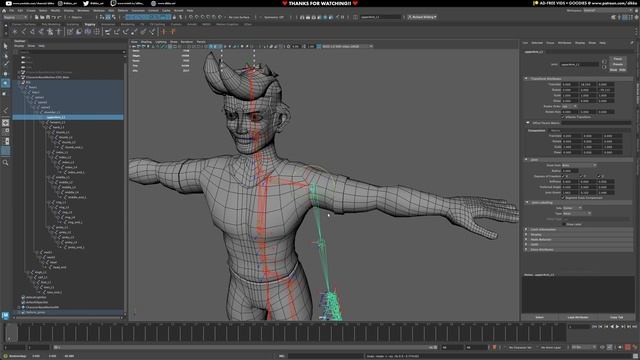The image size is (640, 360).
Task: Open the Create menu
Action: (31, 10)
